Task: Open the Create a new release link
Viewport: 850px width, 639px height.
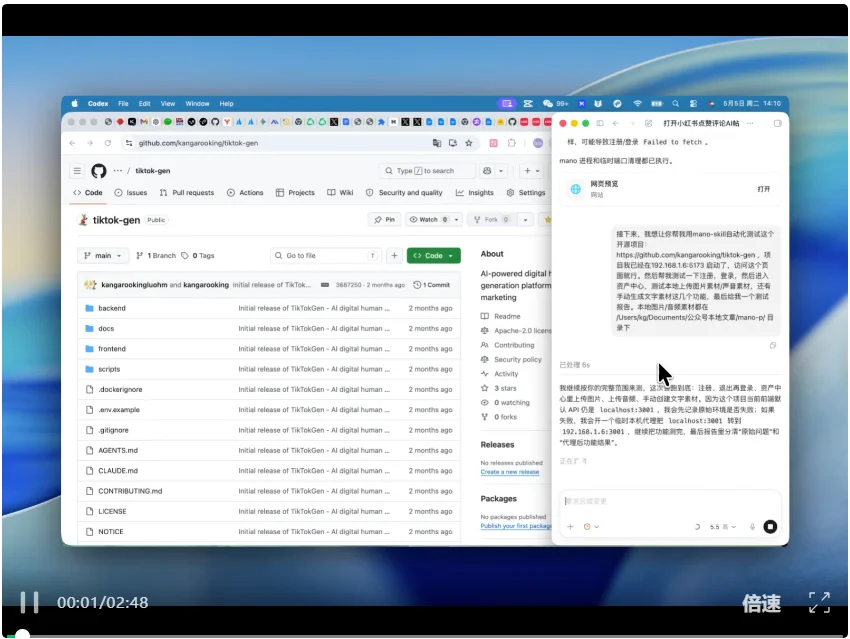Action: pyautogui.click(x=510, y=472)
